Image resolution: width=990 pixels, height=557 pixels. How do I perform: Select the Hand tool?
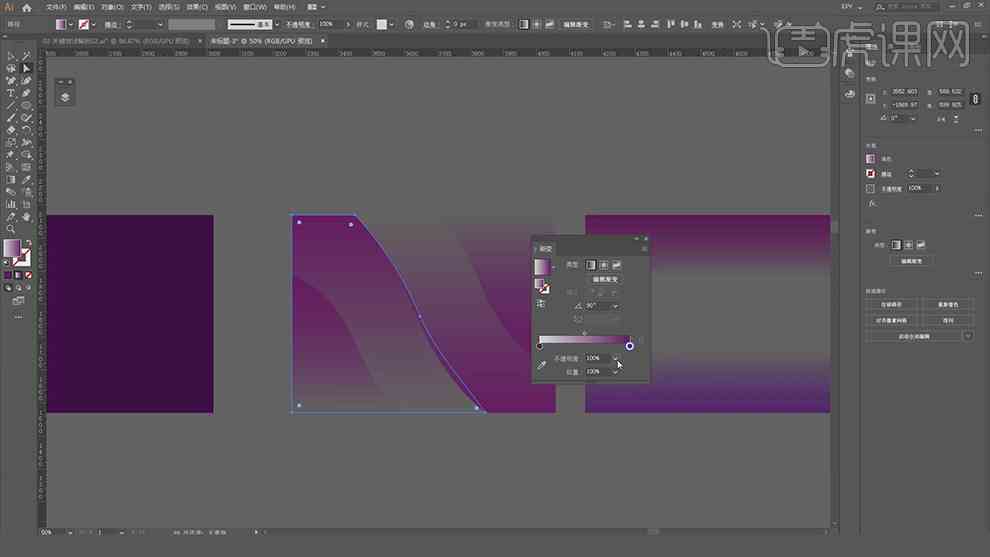tap(26, 217)
